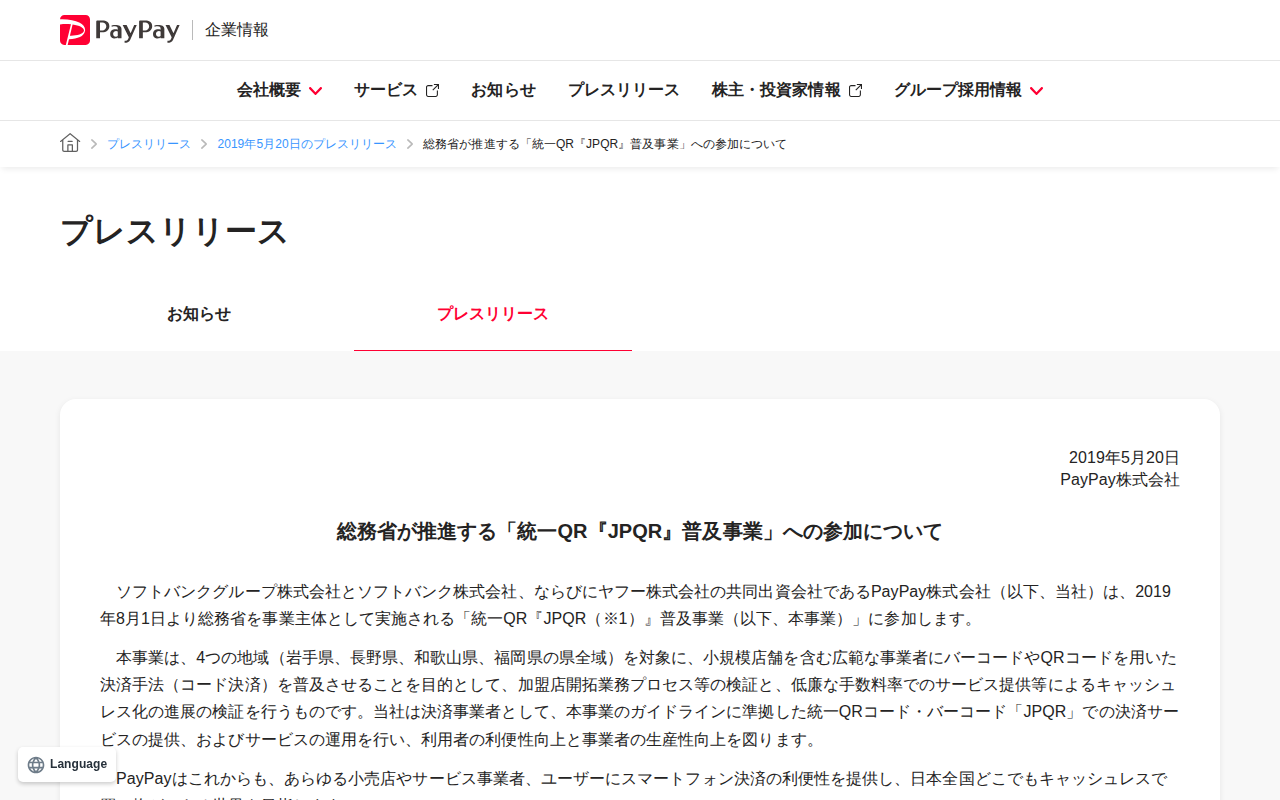Click the PayPay logo
The height and width of the screenshot is (800, 1280).
click(119, 30)
